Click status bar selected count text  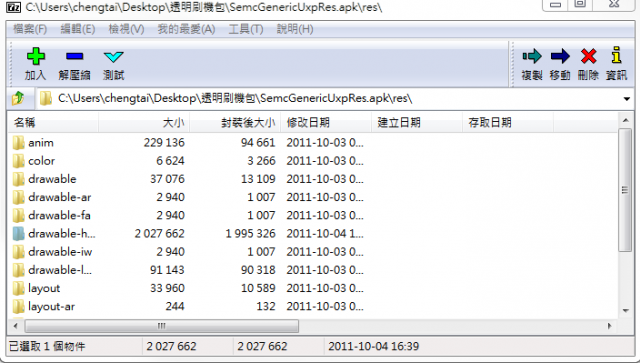click(x=47, y=346)
